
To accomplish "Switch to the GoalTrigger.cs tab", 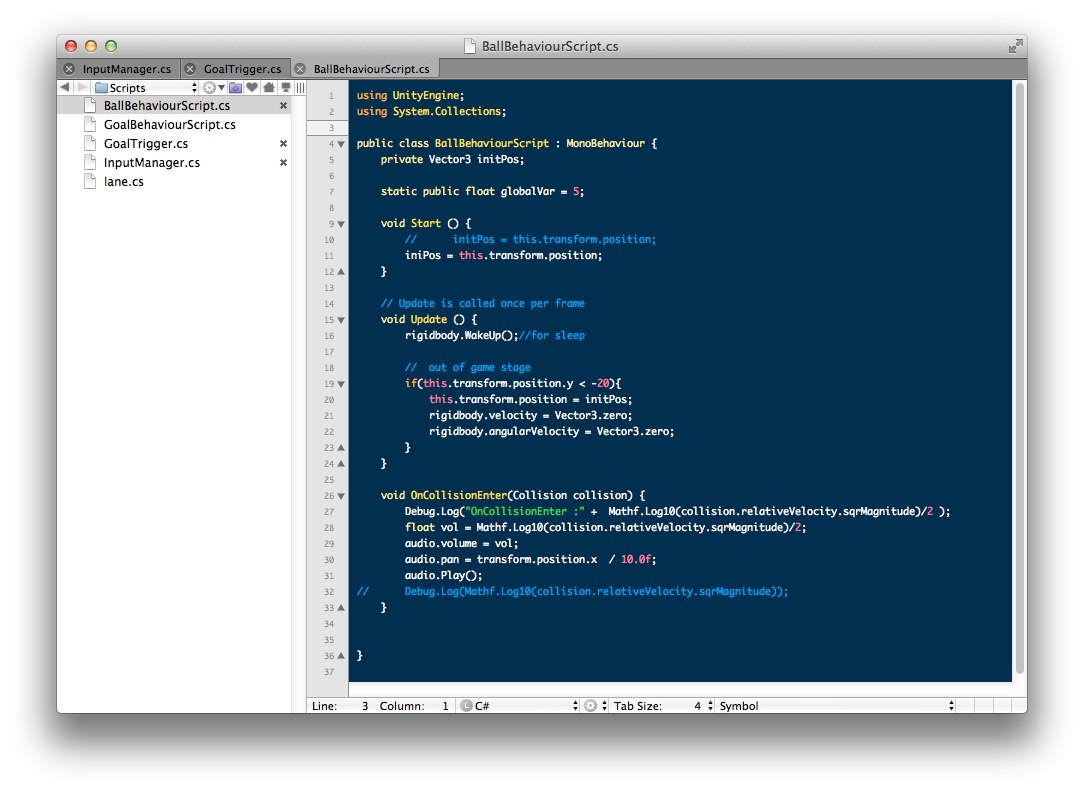I will [242, 69].
